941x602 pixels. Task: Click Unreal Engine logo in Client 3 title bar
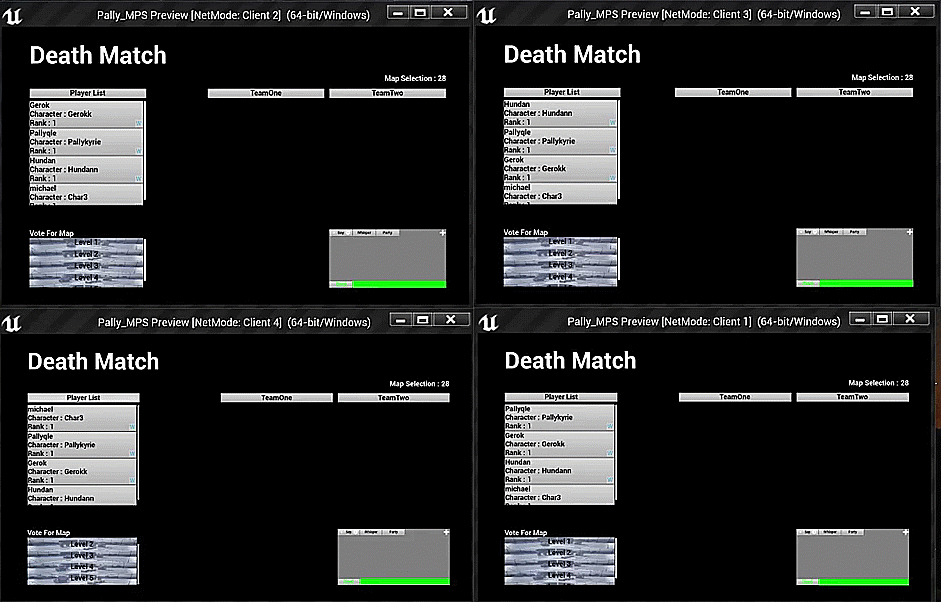click(x=487, y=14)
